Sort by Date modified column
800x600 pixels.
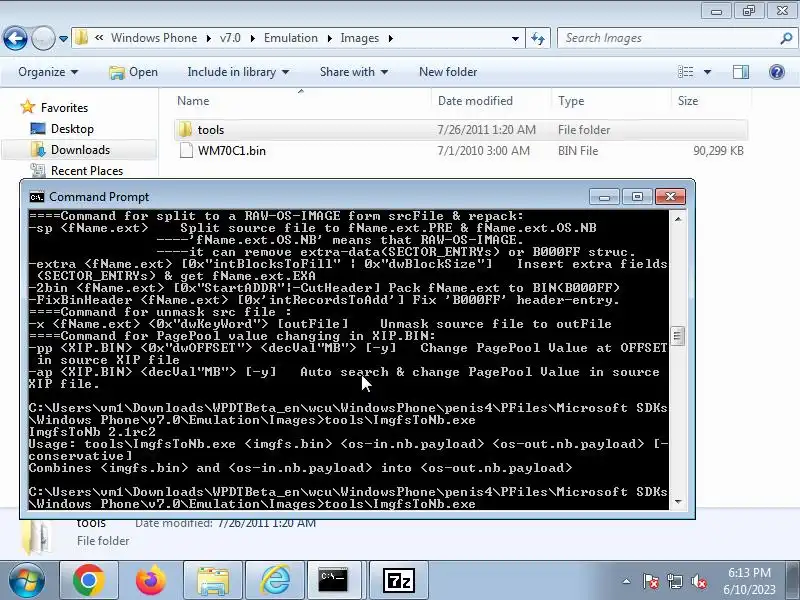[491, 101]
